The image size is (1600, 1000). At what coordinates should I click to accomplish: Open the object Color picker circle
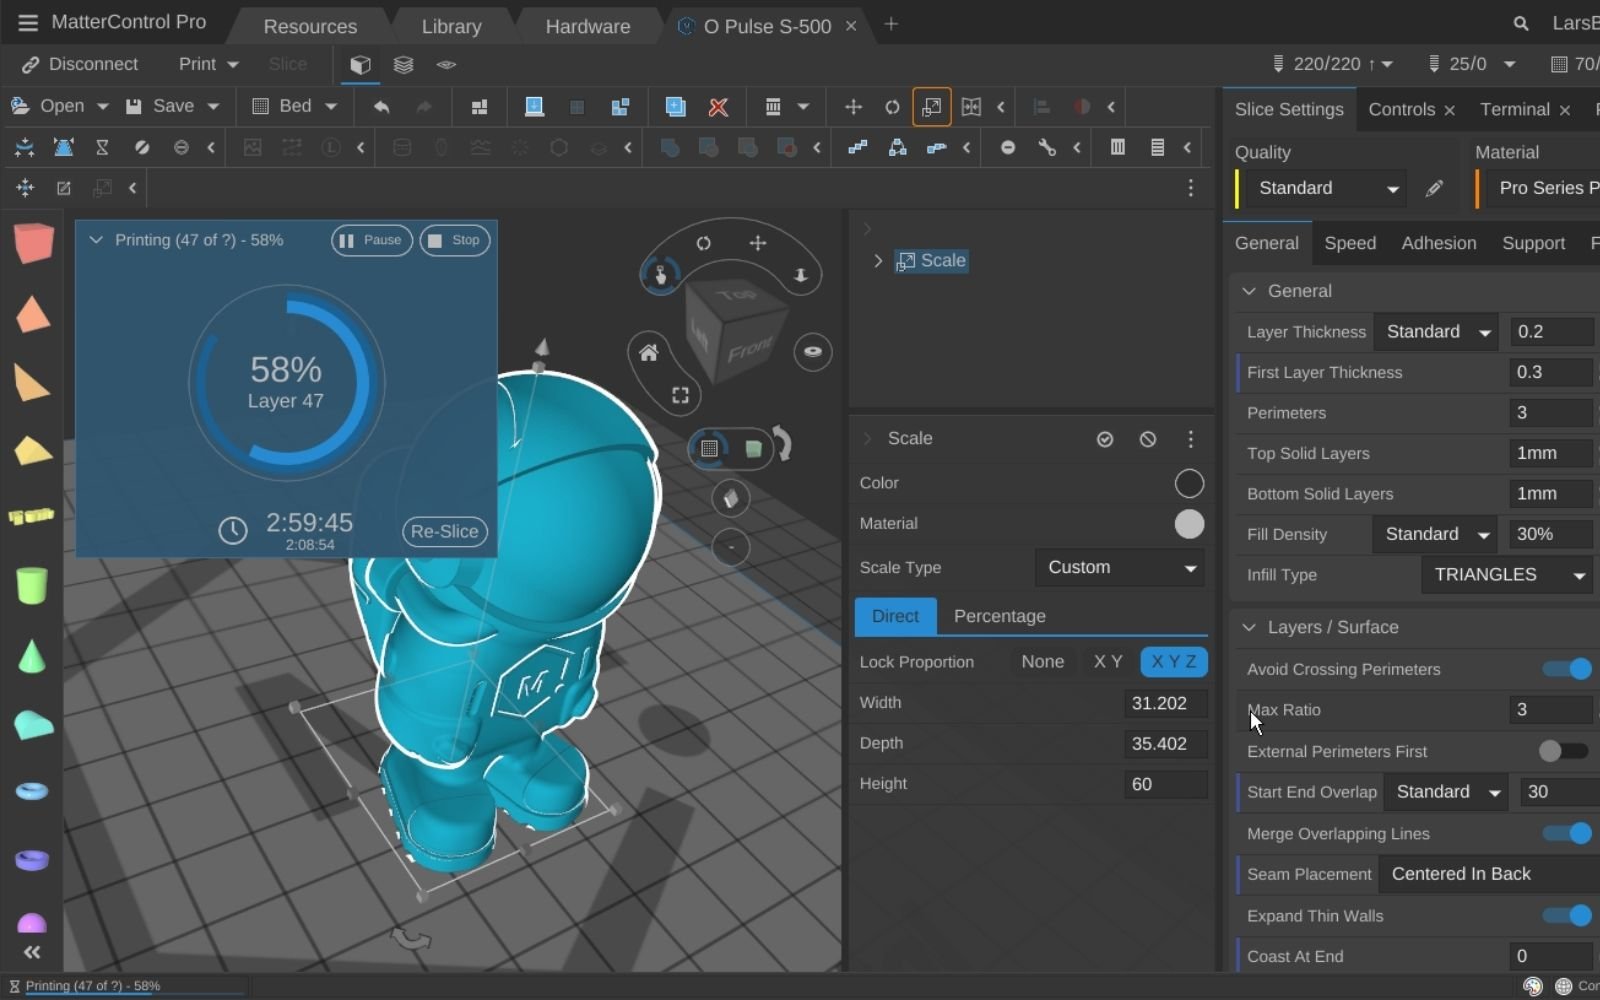pyautogui.click(x=1189, y=483)
